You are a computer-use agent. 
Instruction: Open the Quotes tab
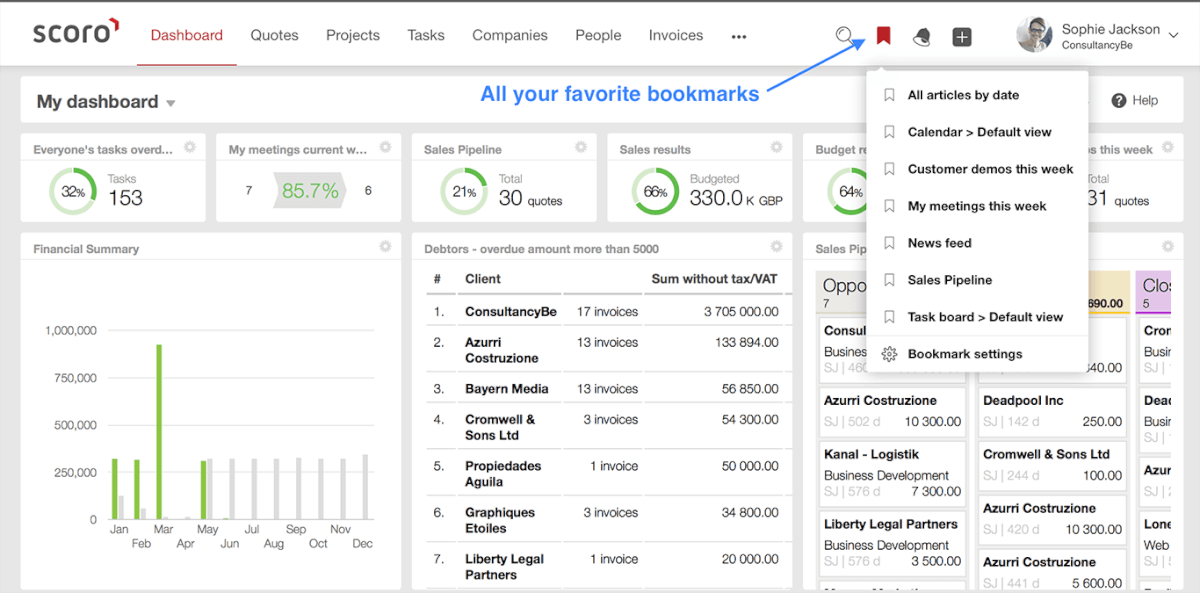[275, 35]
